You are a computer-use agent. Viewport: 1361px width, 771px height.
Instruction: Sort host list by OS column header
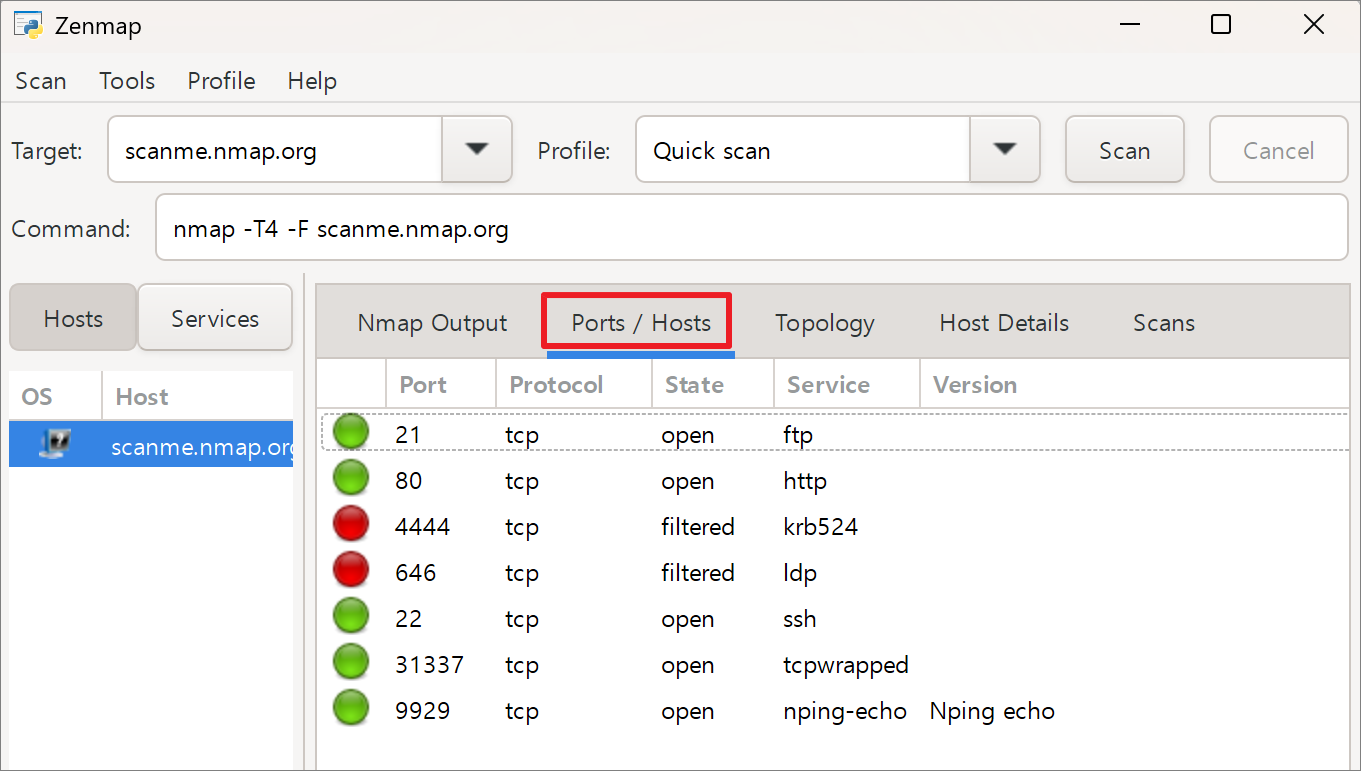[56, 397]
